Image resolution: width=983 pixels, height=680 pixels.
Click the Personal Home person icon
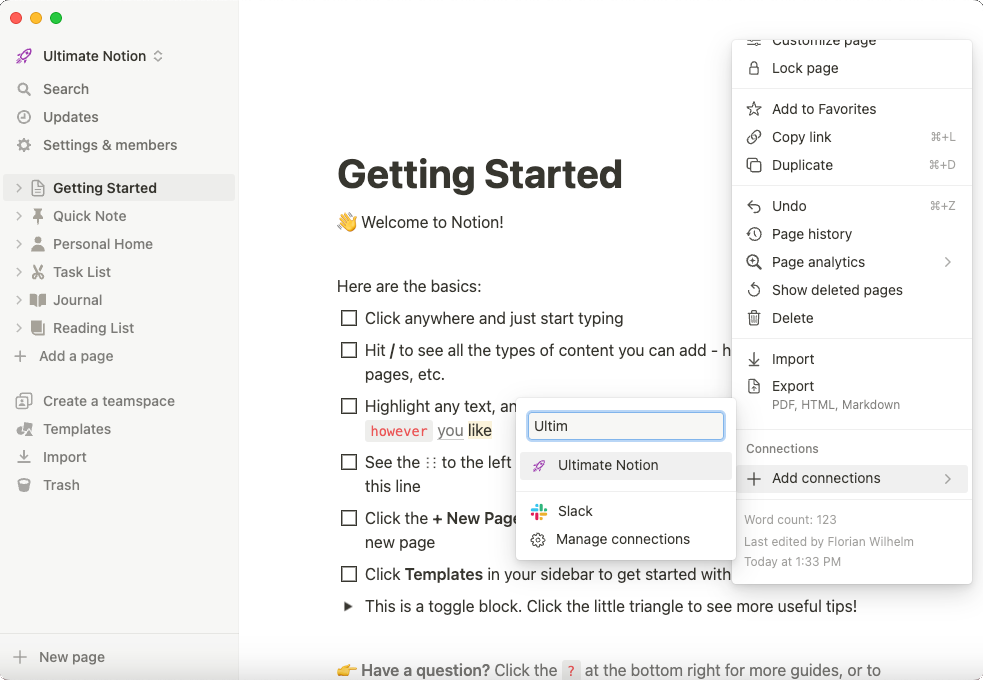point(38,244)
